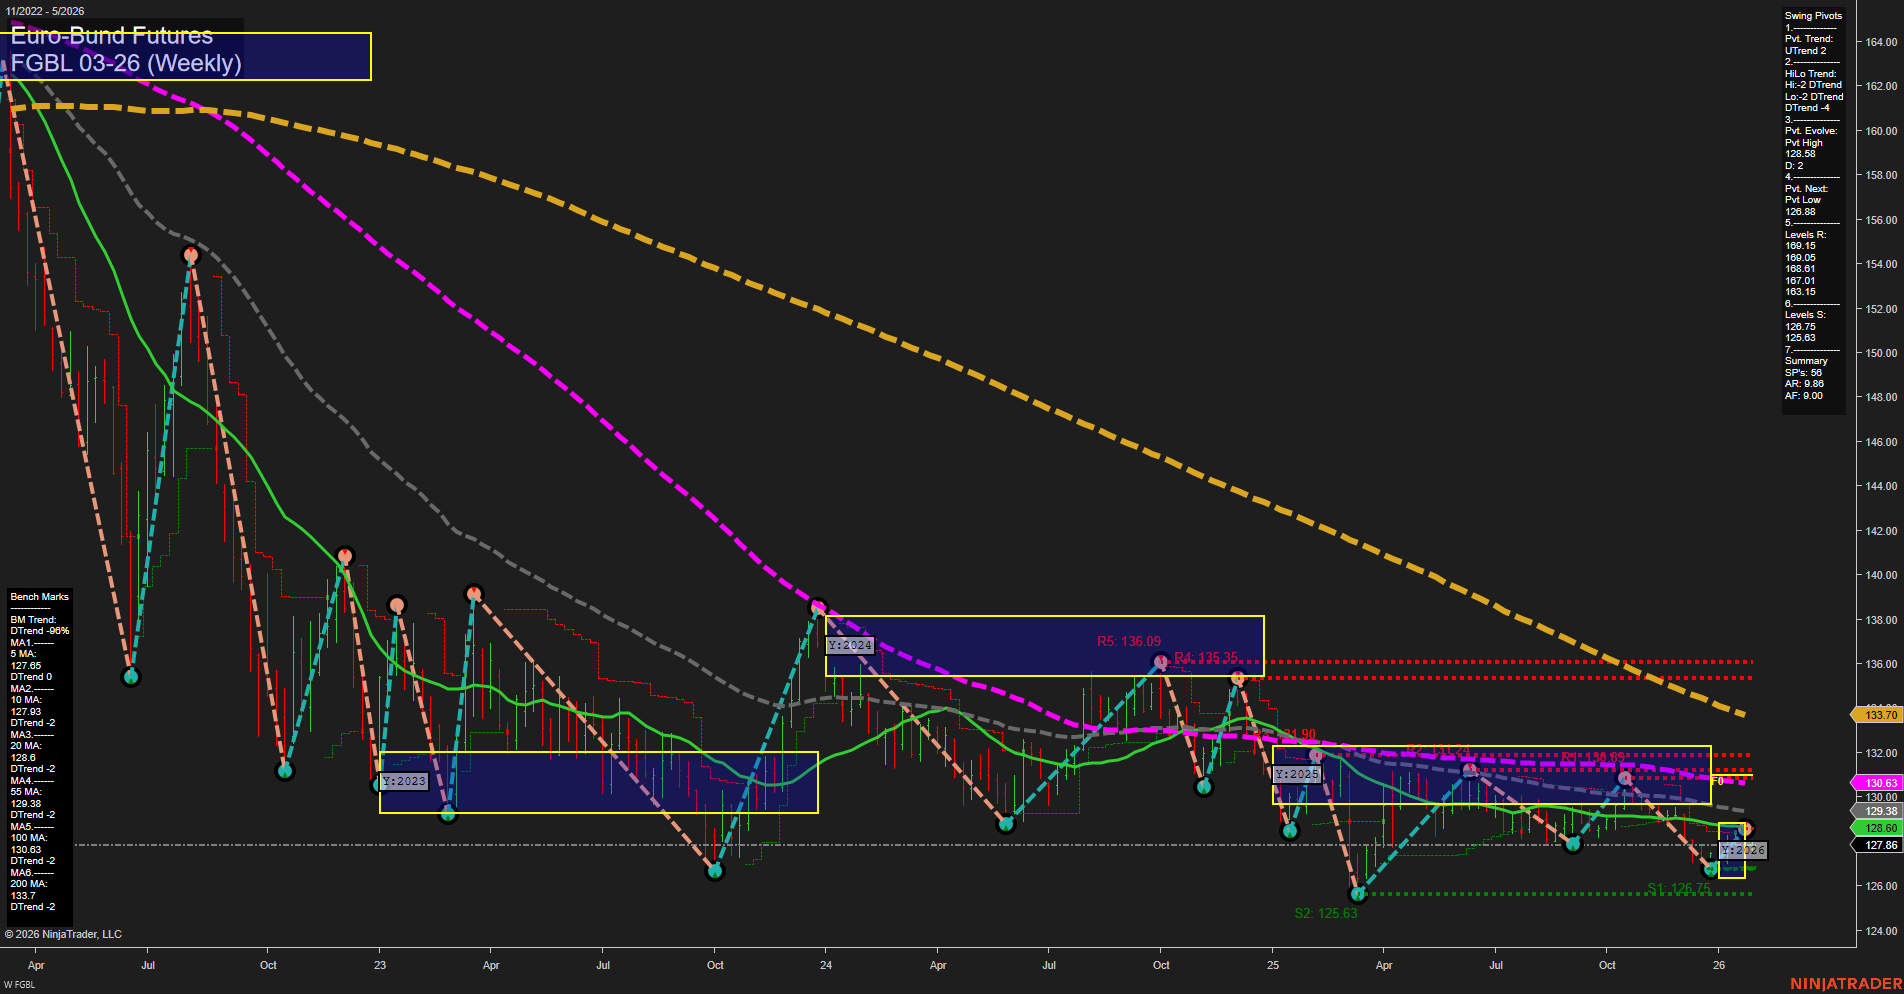Collapse the Swing Pivots panel

[x=1812, y=15]
